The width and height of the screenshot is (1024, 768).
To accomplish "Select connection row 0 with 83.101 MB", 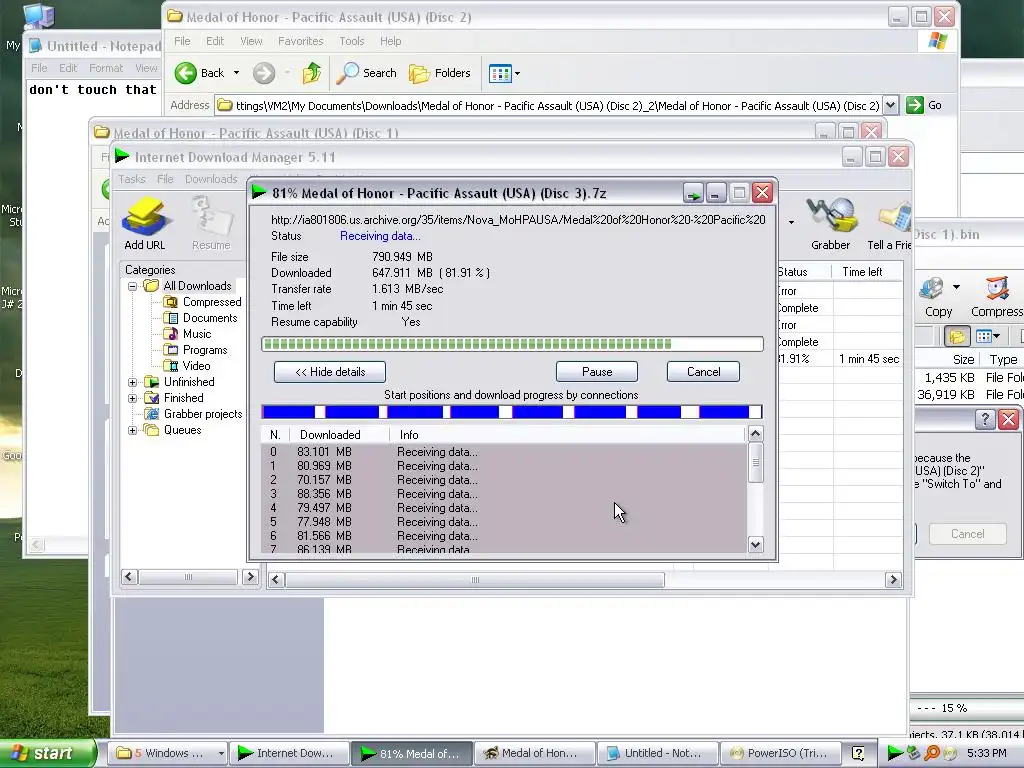I will tap(504, 452).
